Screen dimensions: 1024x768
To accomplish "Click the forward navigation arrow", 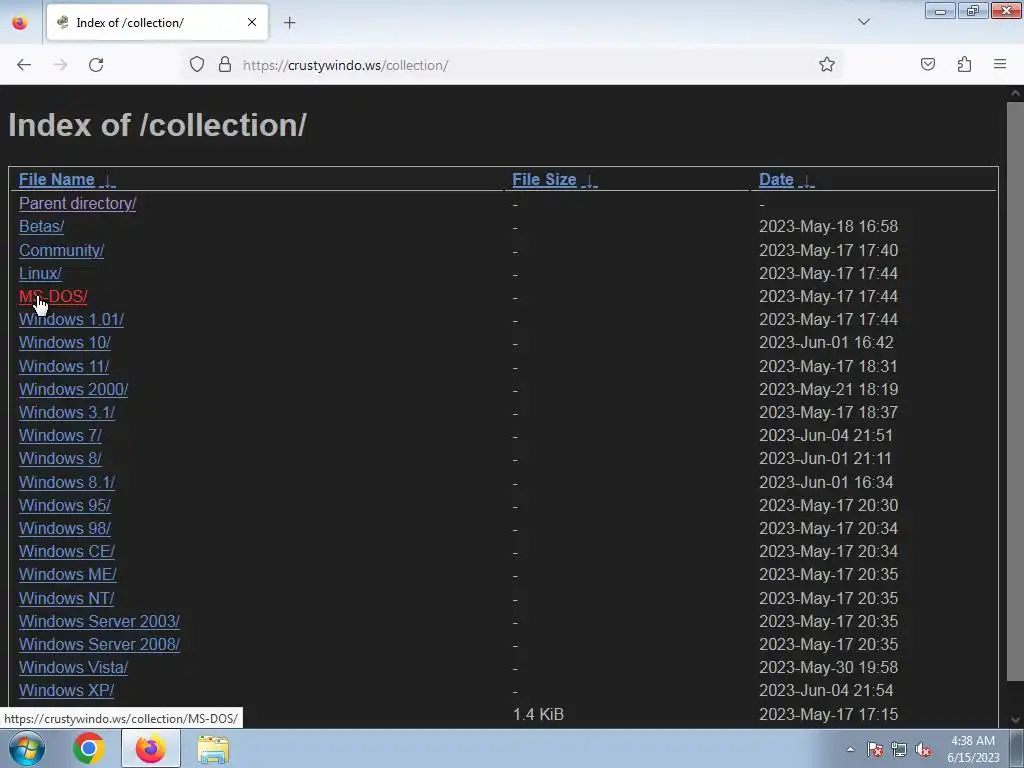I will pyautogui.click(x=60, y=65).
